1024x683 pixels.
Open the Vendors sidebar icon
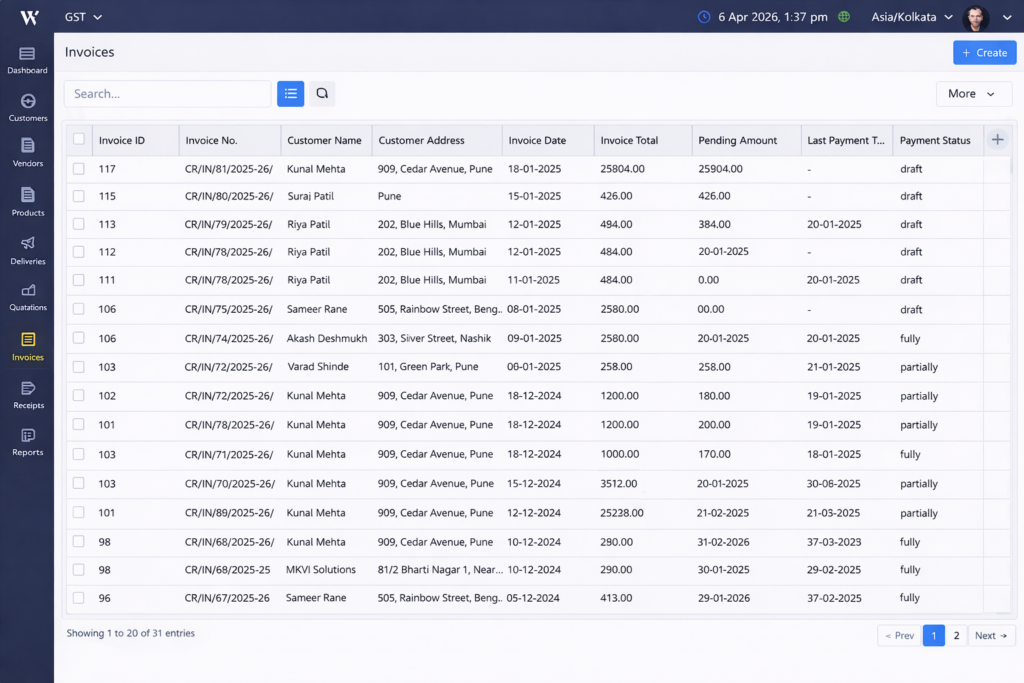(27, 152)
